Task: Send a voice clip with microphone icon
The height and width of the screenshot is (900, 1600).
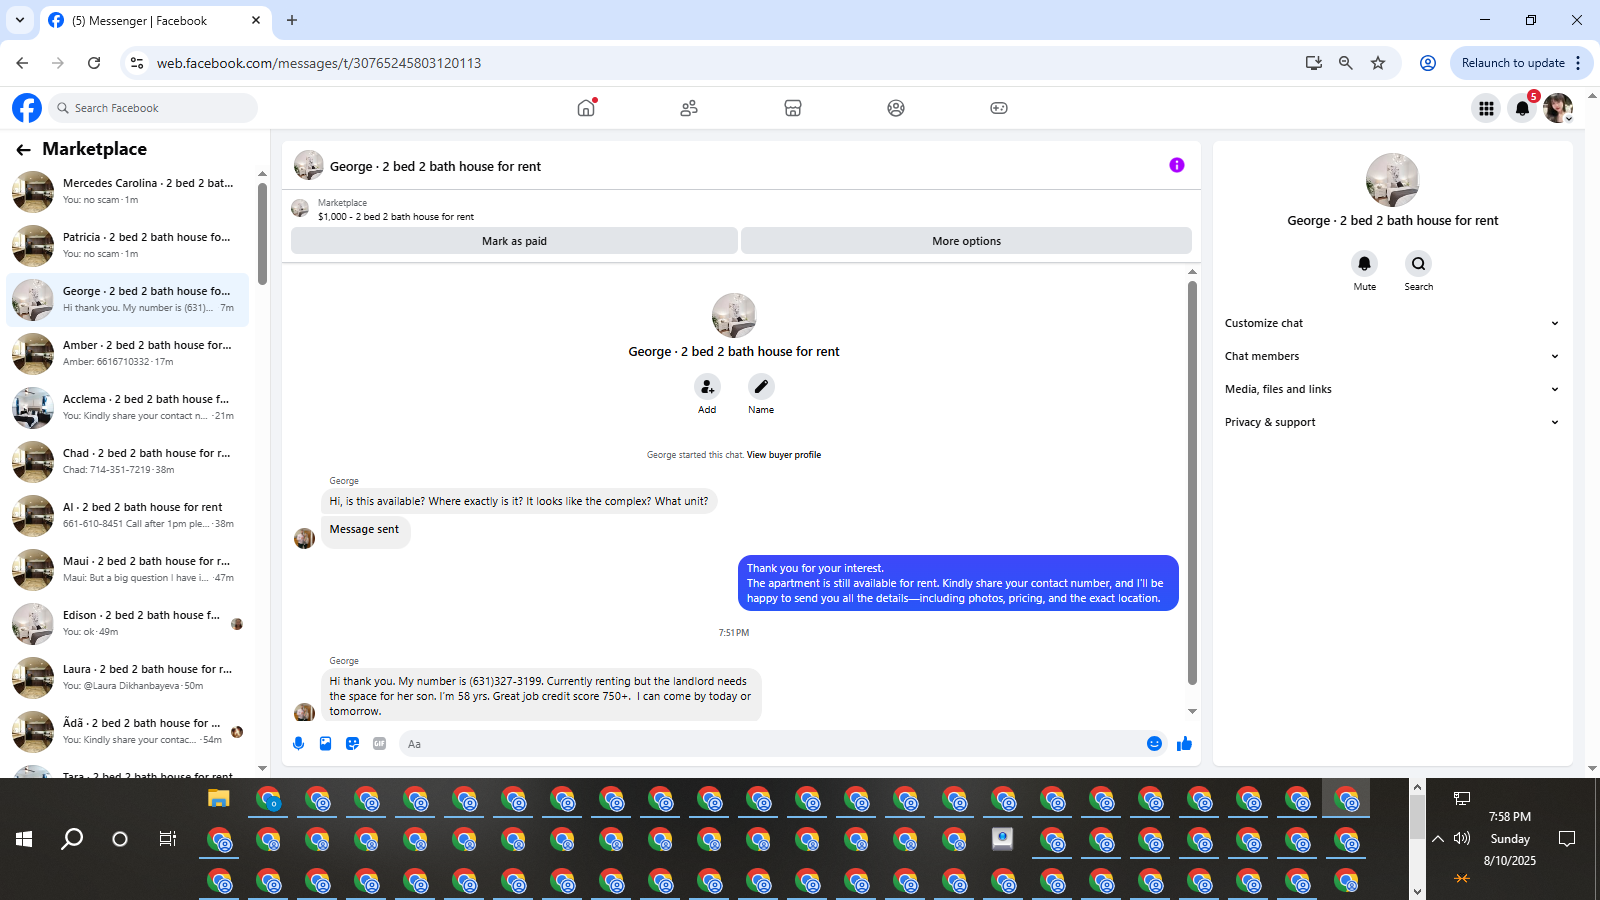Action: click(298, 743)
